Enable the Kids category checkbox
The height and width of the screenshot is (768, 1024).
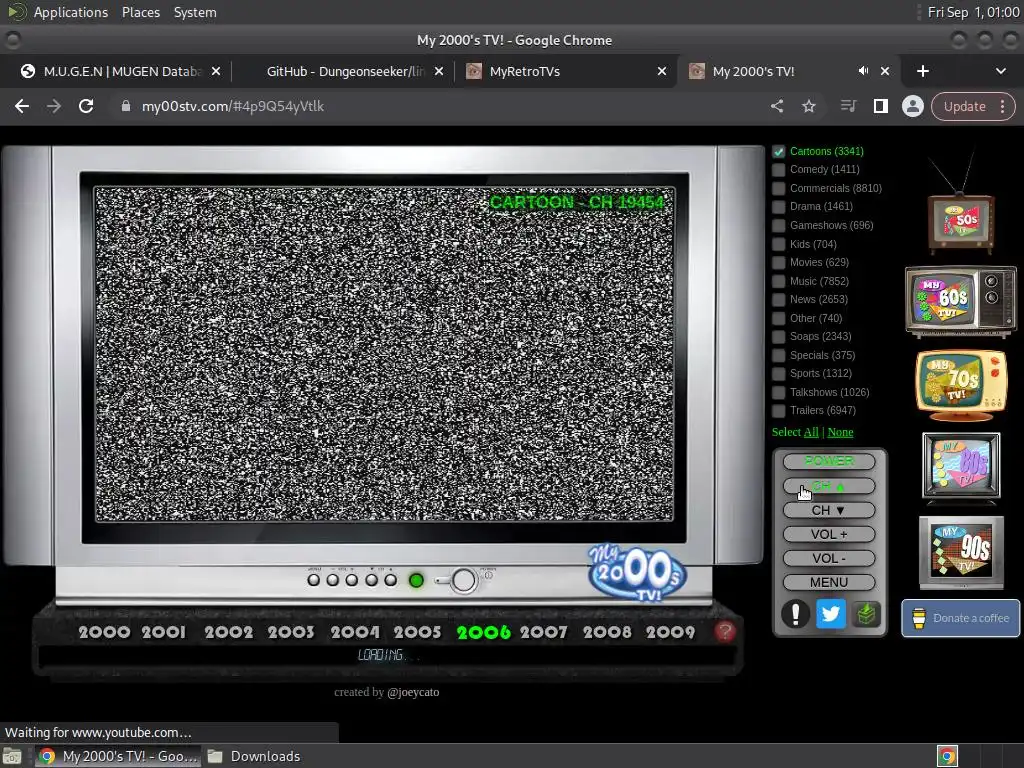click(778, 244)
